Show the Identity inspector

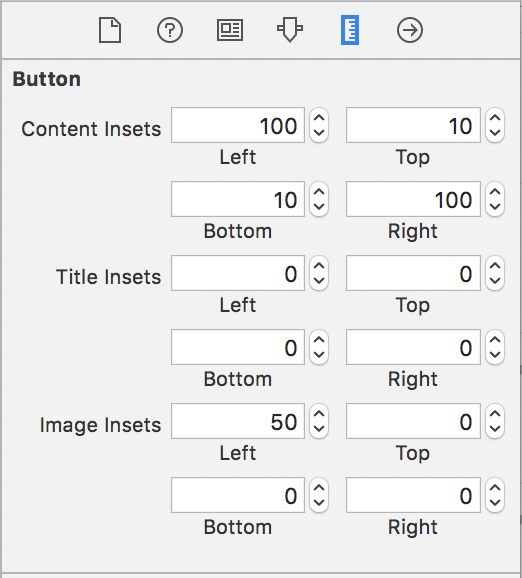230,30
